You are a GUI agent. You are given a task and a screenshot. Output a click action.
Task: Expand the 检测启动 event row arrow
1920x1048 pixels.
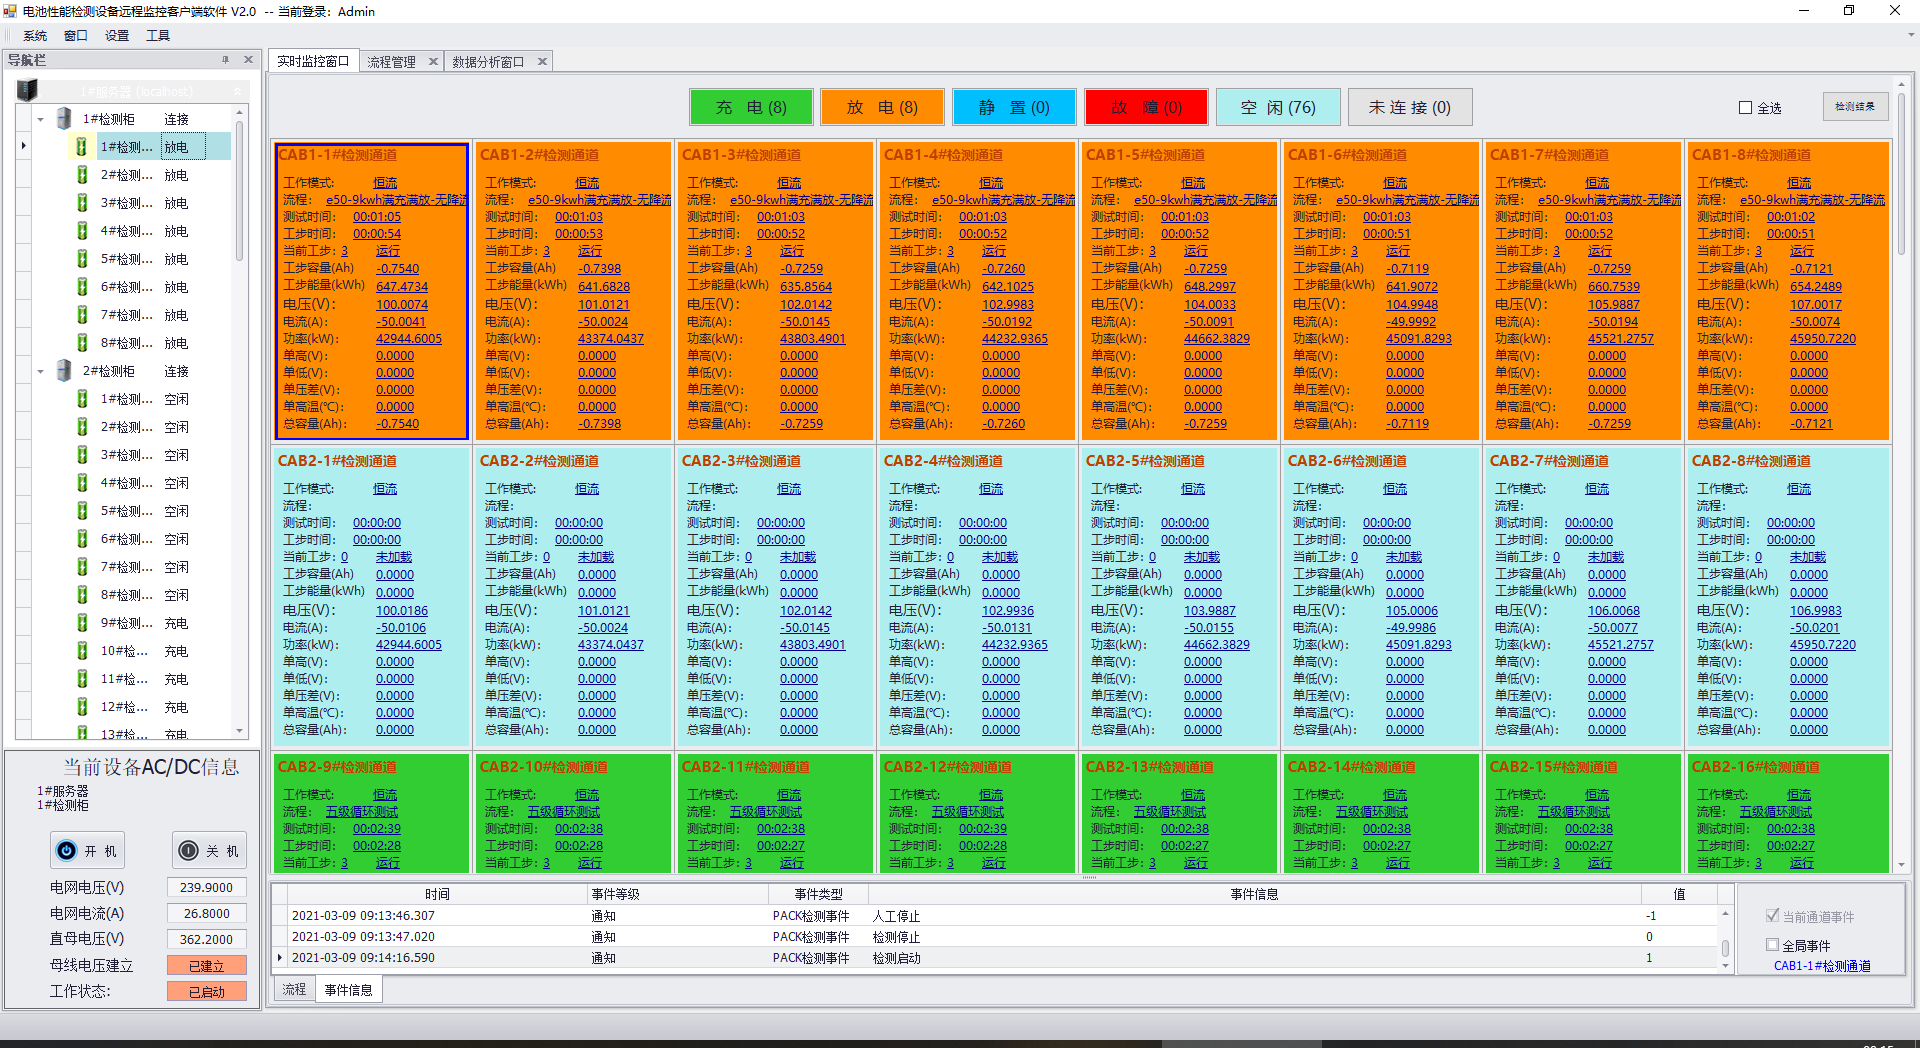pos(279,957)
